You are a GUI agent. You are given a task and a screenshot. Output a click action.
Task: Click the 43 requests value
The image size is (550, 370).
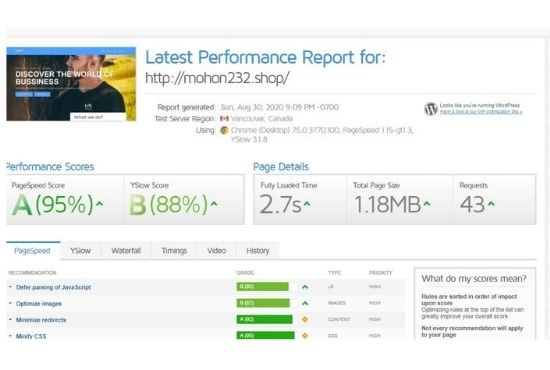(472, 204)
